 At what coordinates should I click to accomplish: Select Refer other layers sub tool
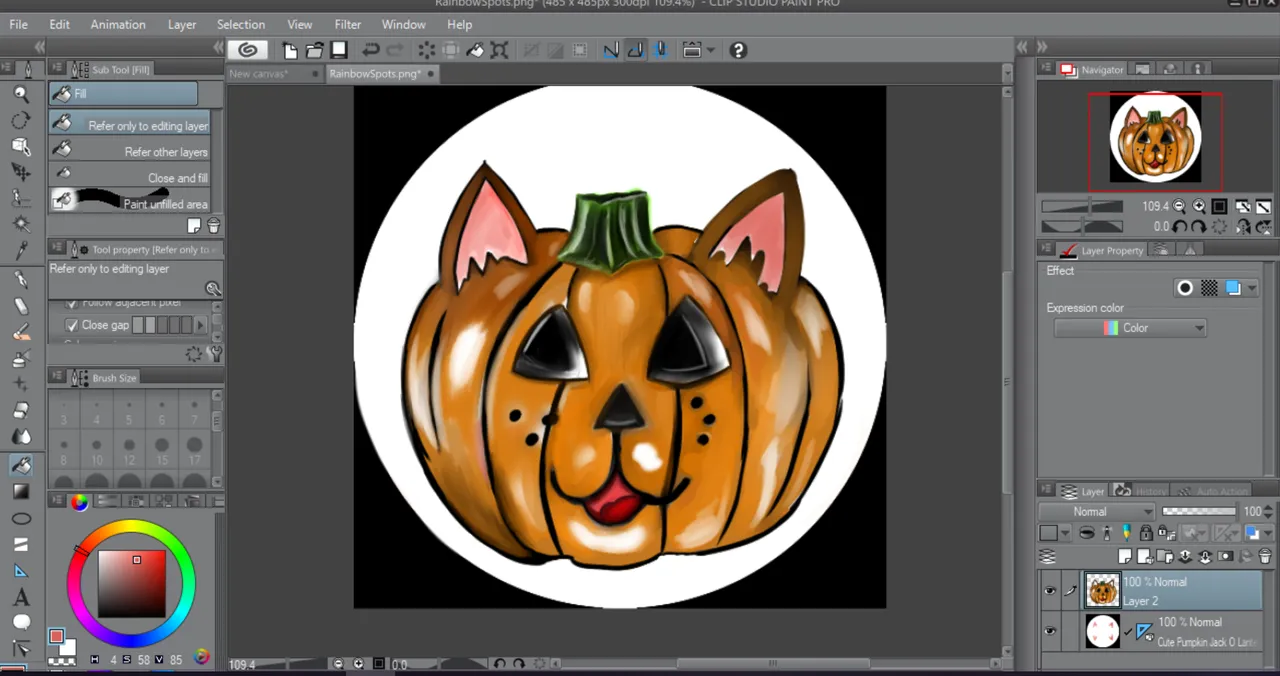click(x=130, y=152)
